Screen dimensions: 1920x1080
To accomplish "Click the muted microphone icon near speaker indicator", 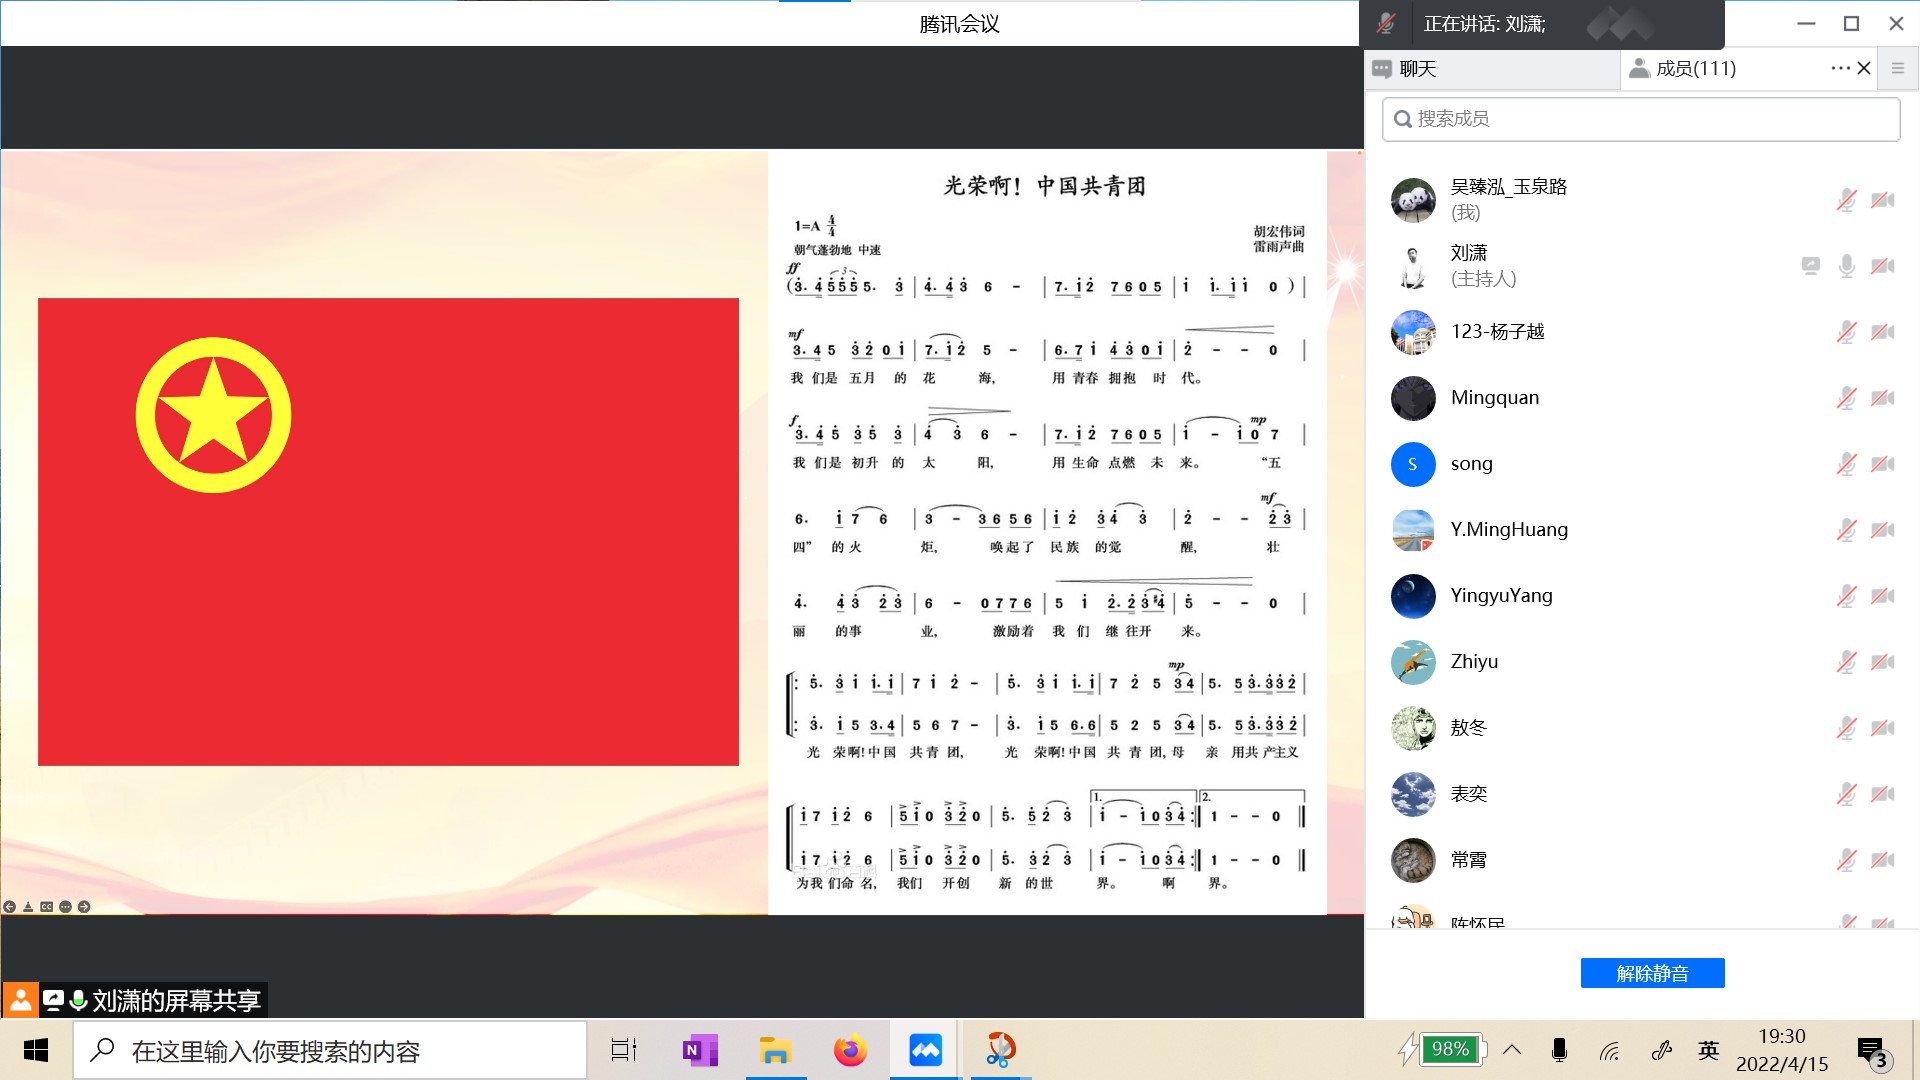I will point(1386,23).
